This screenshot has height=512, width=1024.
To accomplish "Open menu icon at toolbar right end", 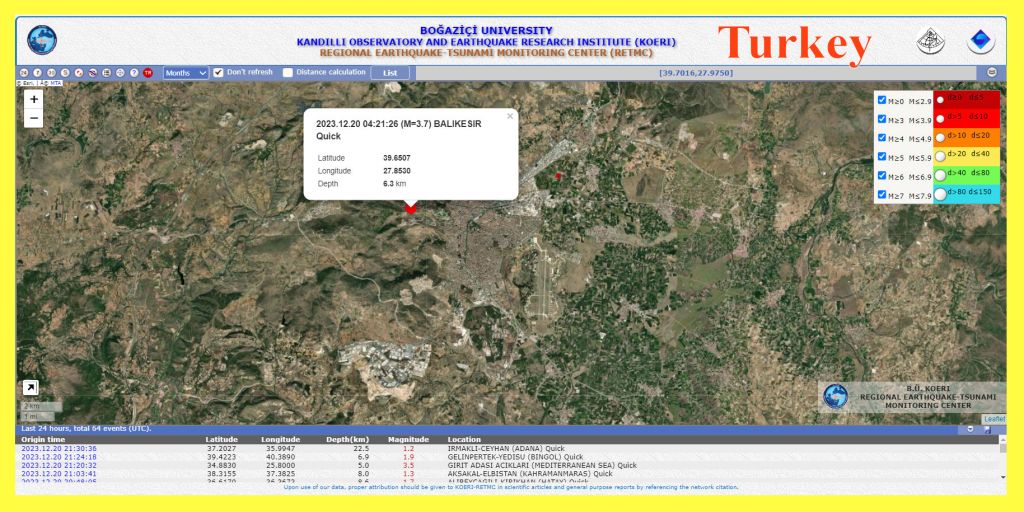I will pos(992,73).
